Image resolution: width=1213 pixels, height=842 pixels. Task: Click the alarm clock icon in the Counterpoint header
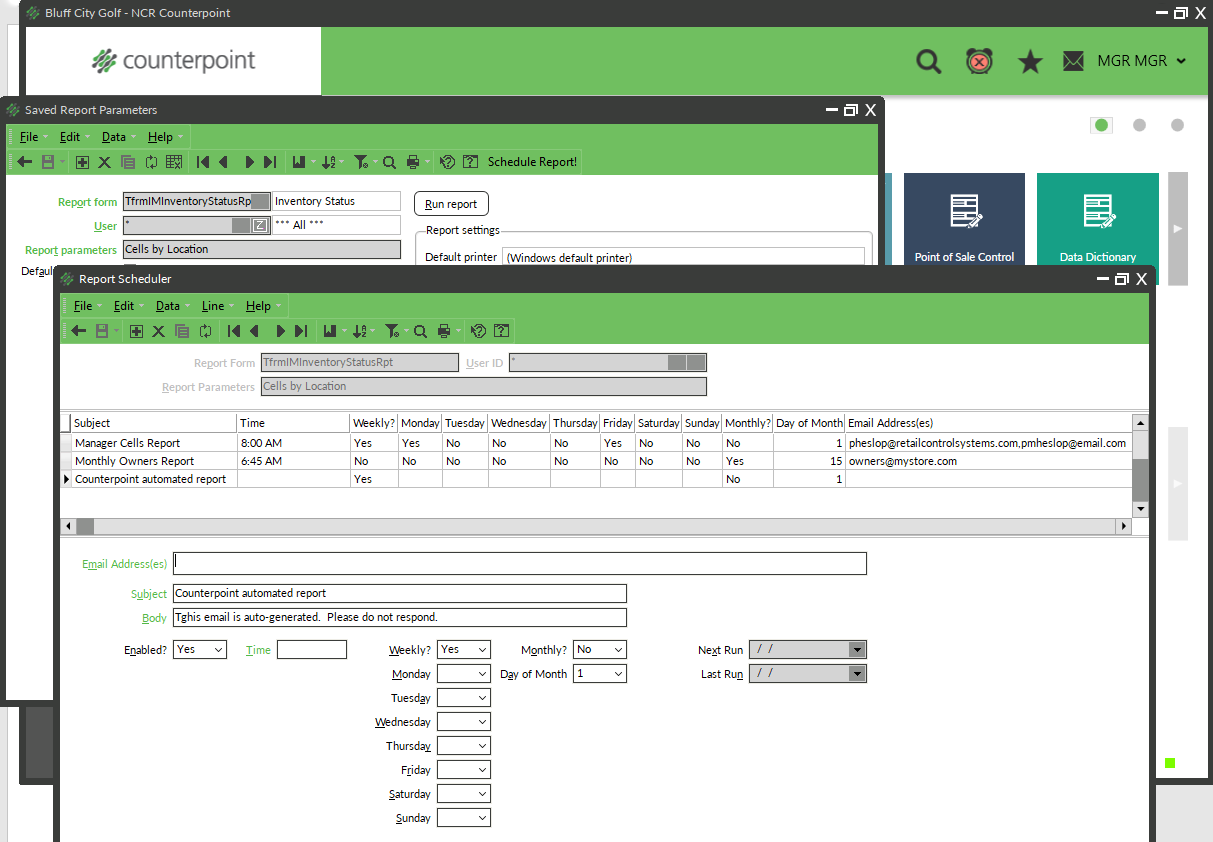tap(979, 61)
